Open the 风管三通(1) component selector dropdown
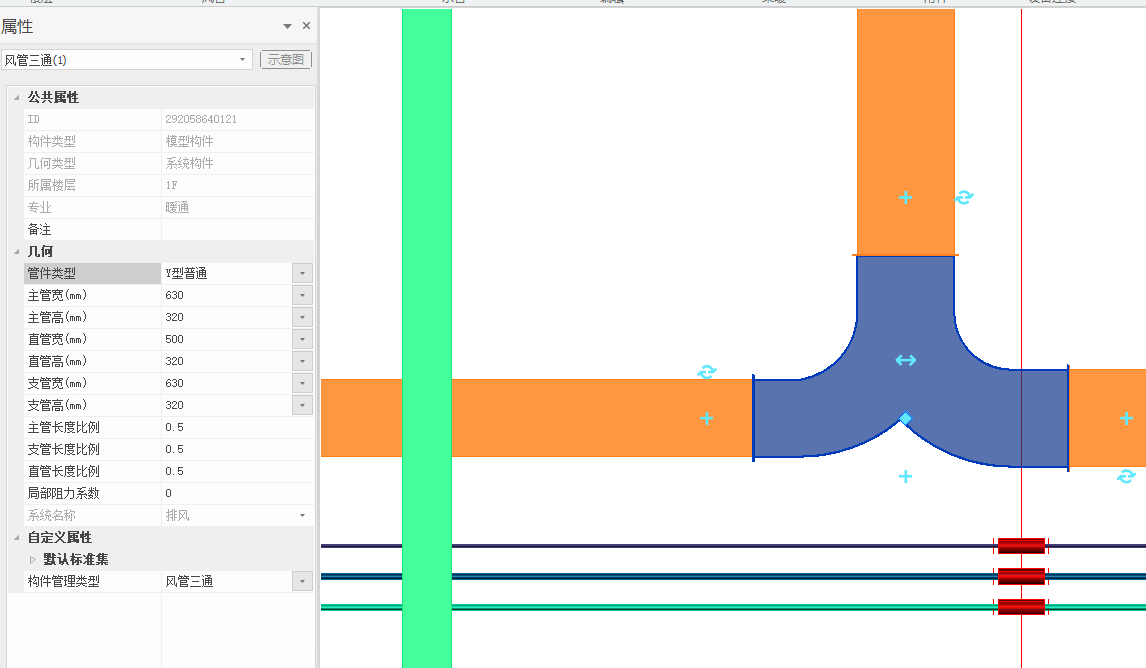1146x668 pixels. [x=242, y=60]
